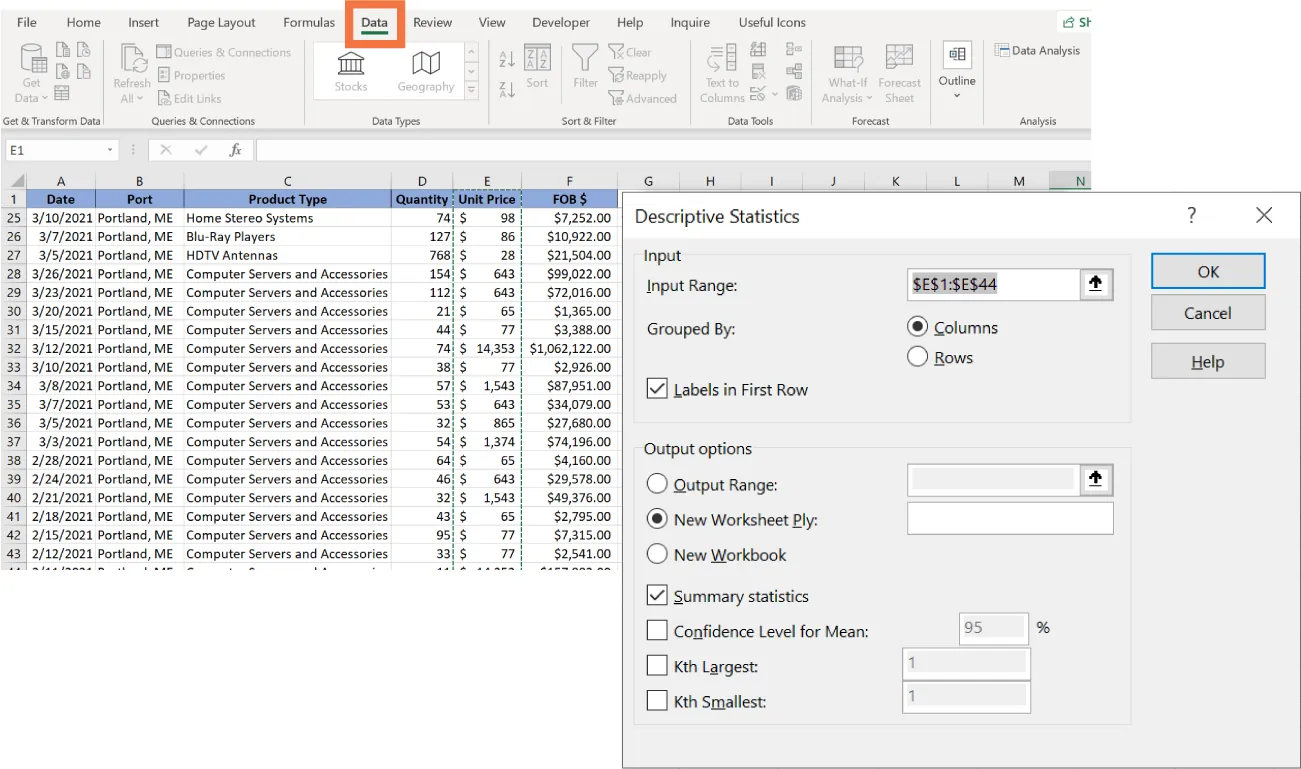Select the Geography data type
The width and height of the screenshot is (1301, 769).
pos(424,68)
